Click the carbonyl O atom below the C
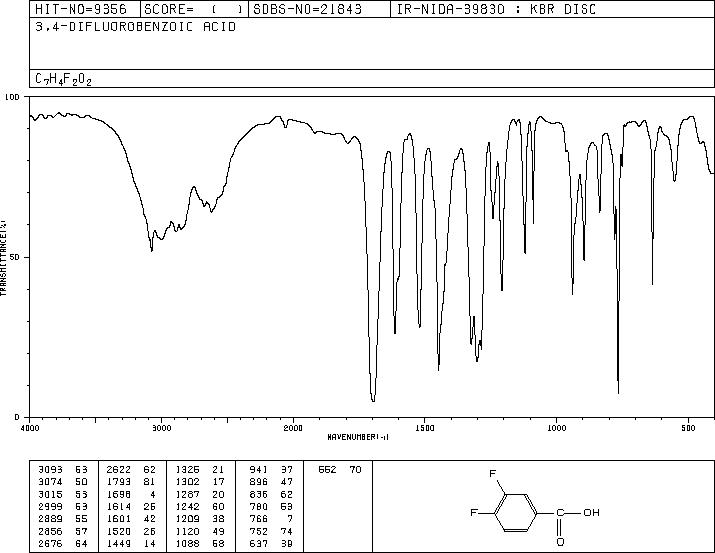Image resolution: width=715 pixels, height=553 pixels. coord(560,542)
